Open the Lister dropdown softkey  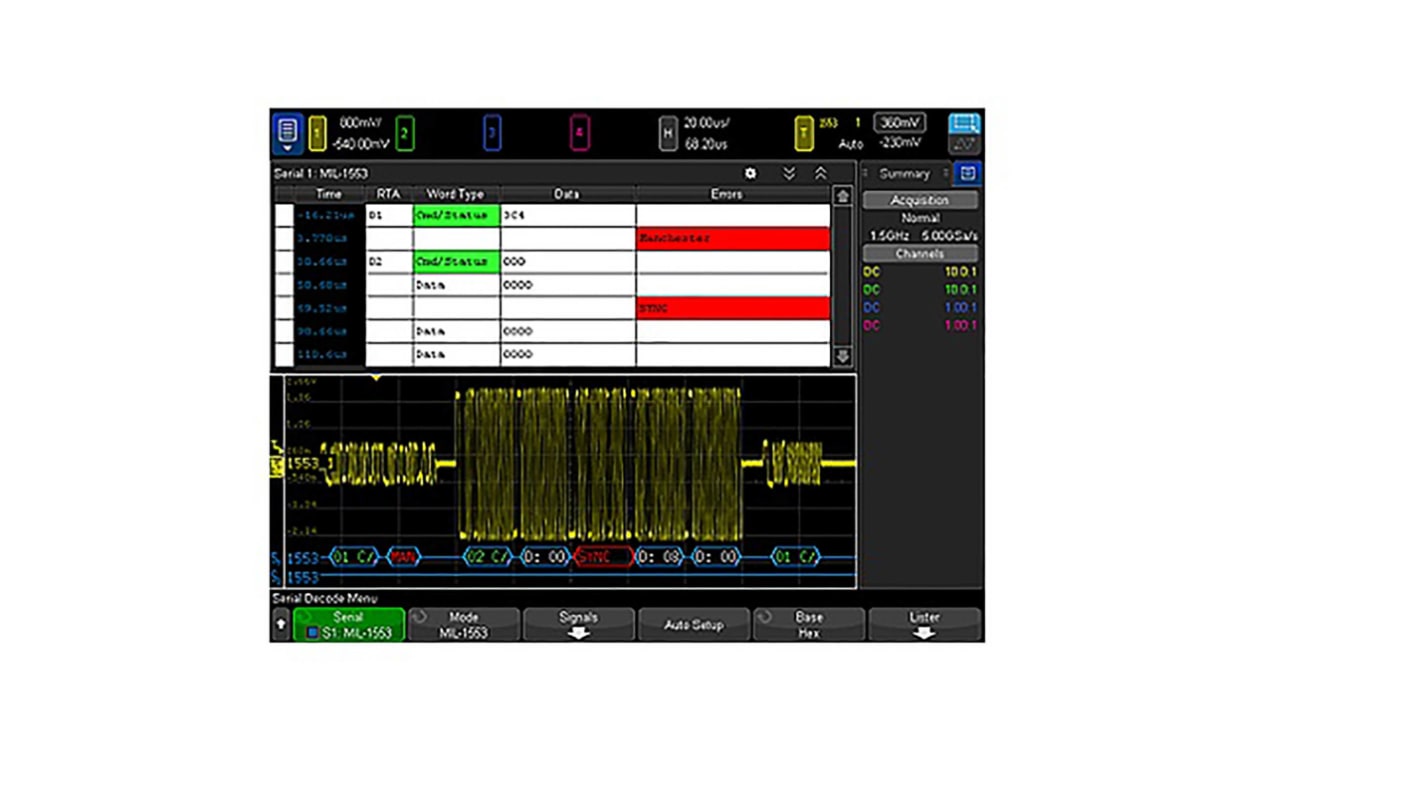pyautogui.click(x=922, y=624)
